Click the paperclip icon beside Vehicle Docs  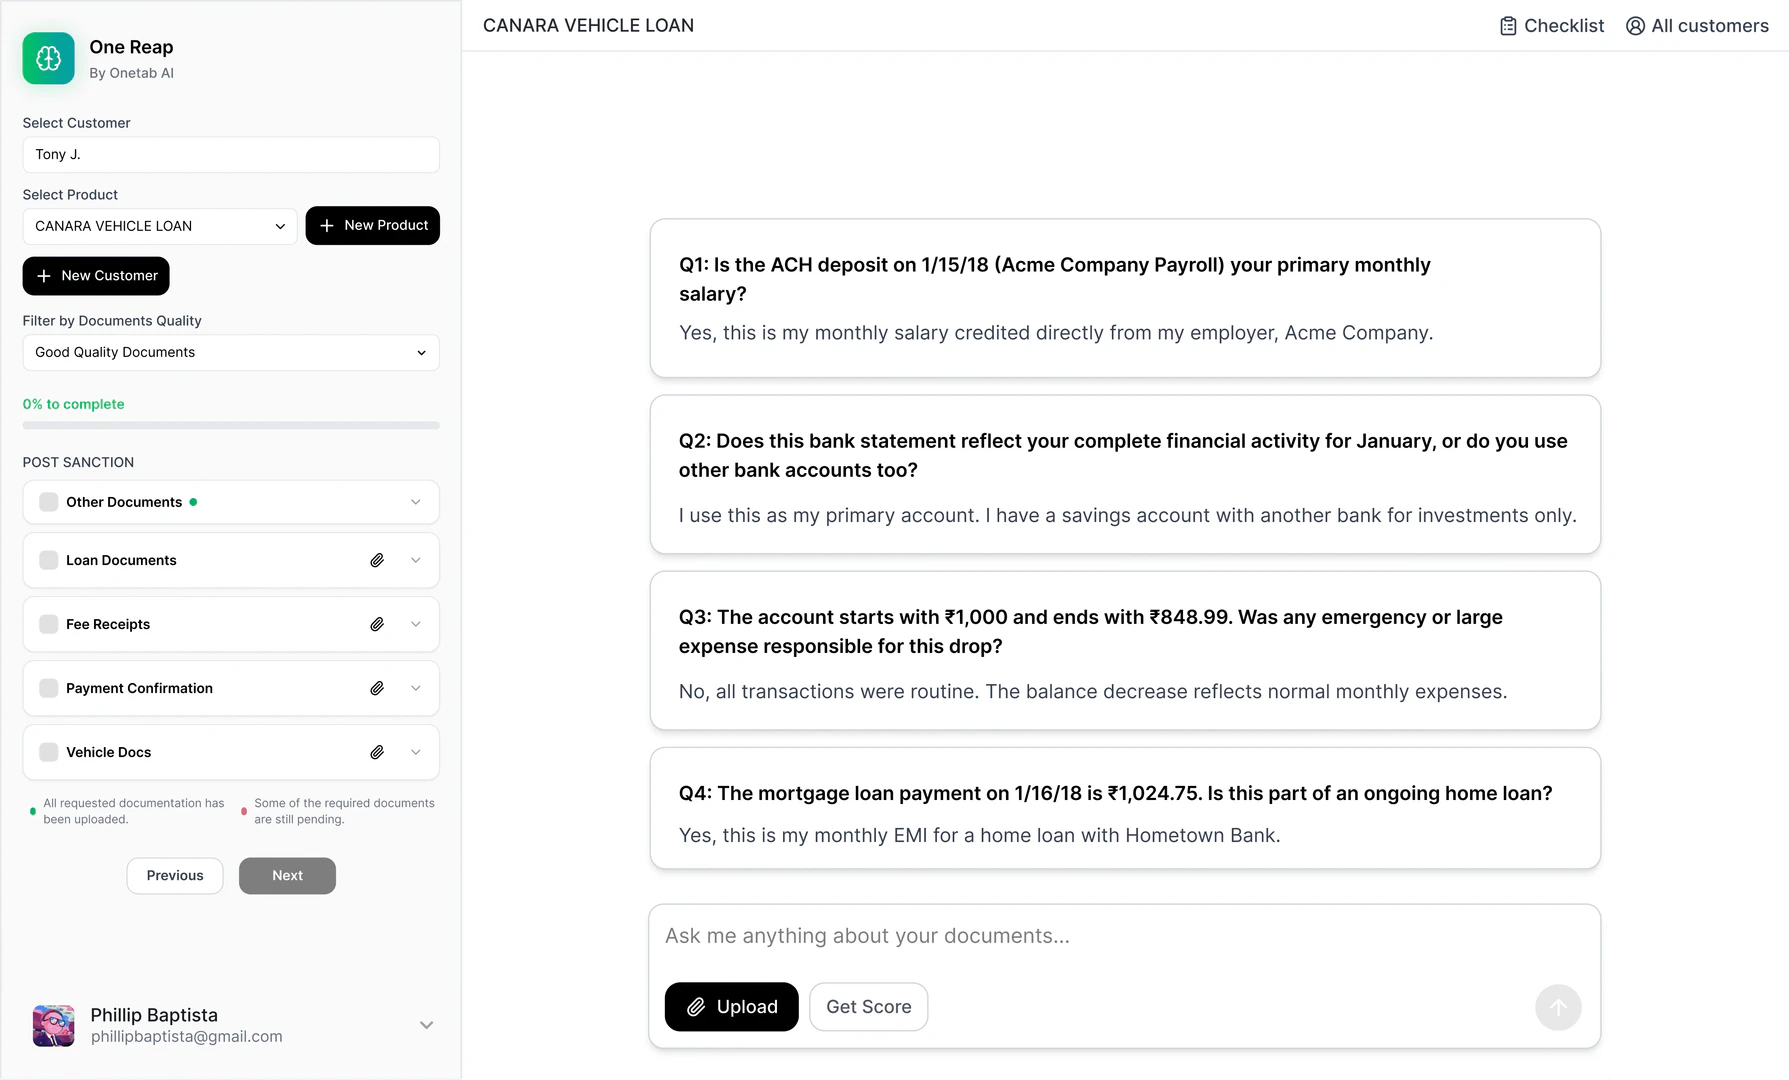(377, 752)
